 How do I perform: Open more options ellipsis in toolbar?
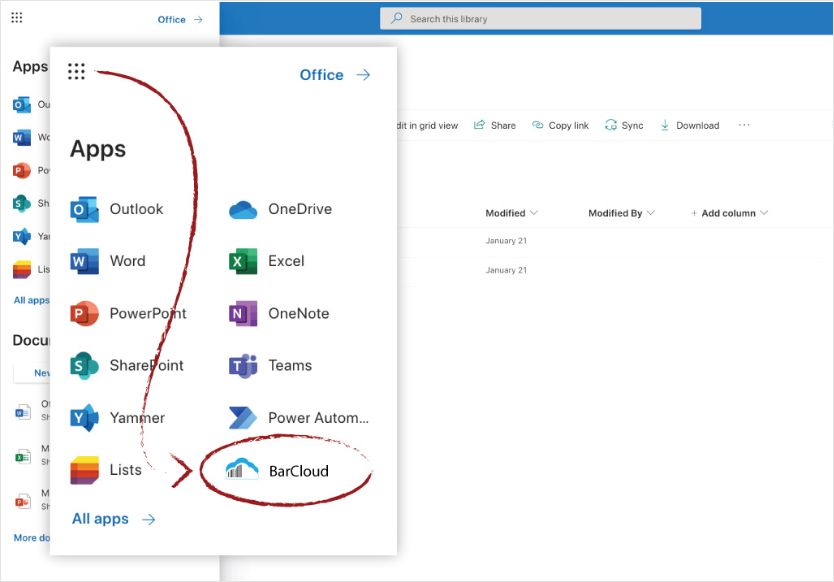point(744,125)
